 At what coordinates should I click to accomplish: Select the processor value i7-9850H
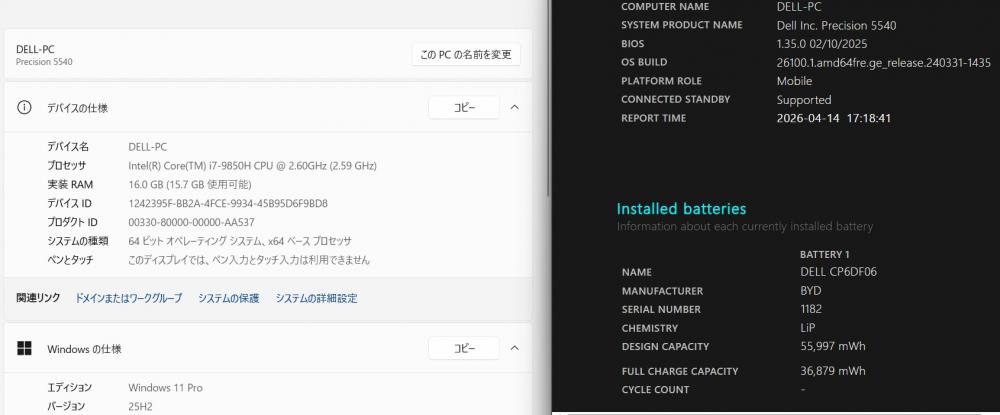(x=253, y=166)
